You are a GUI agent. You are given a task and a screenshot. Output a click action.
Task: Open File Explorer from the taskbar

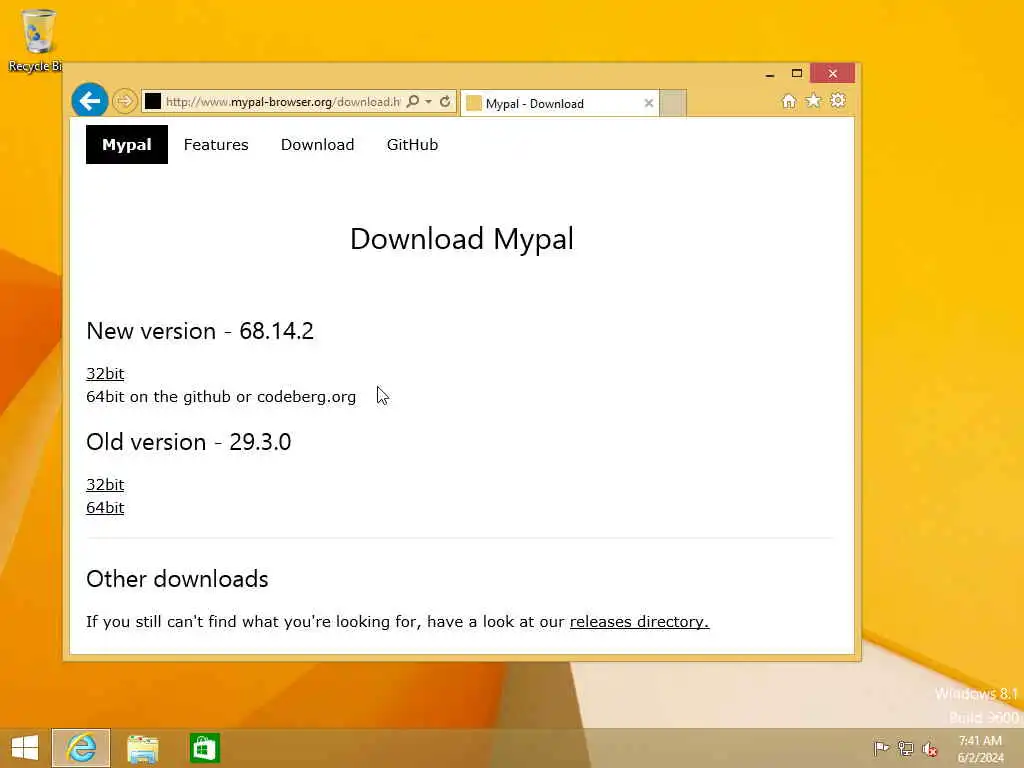142,748
